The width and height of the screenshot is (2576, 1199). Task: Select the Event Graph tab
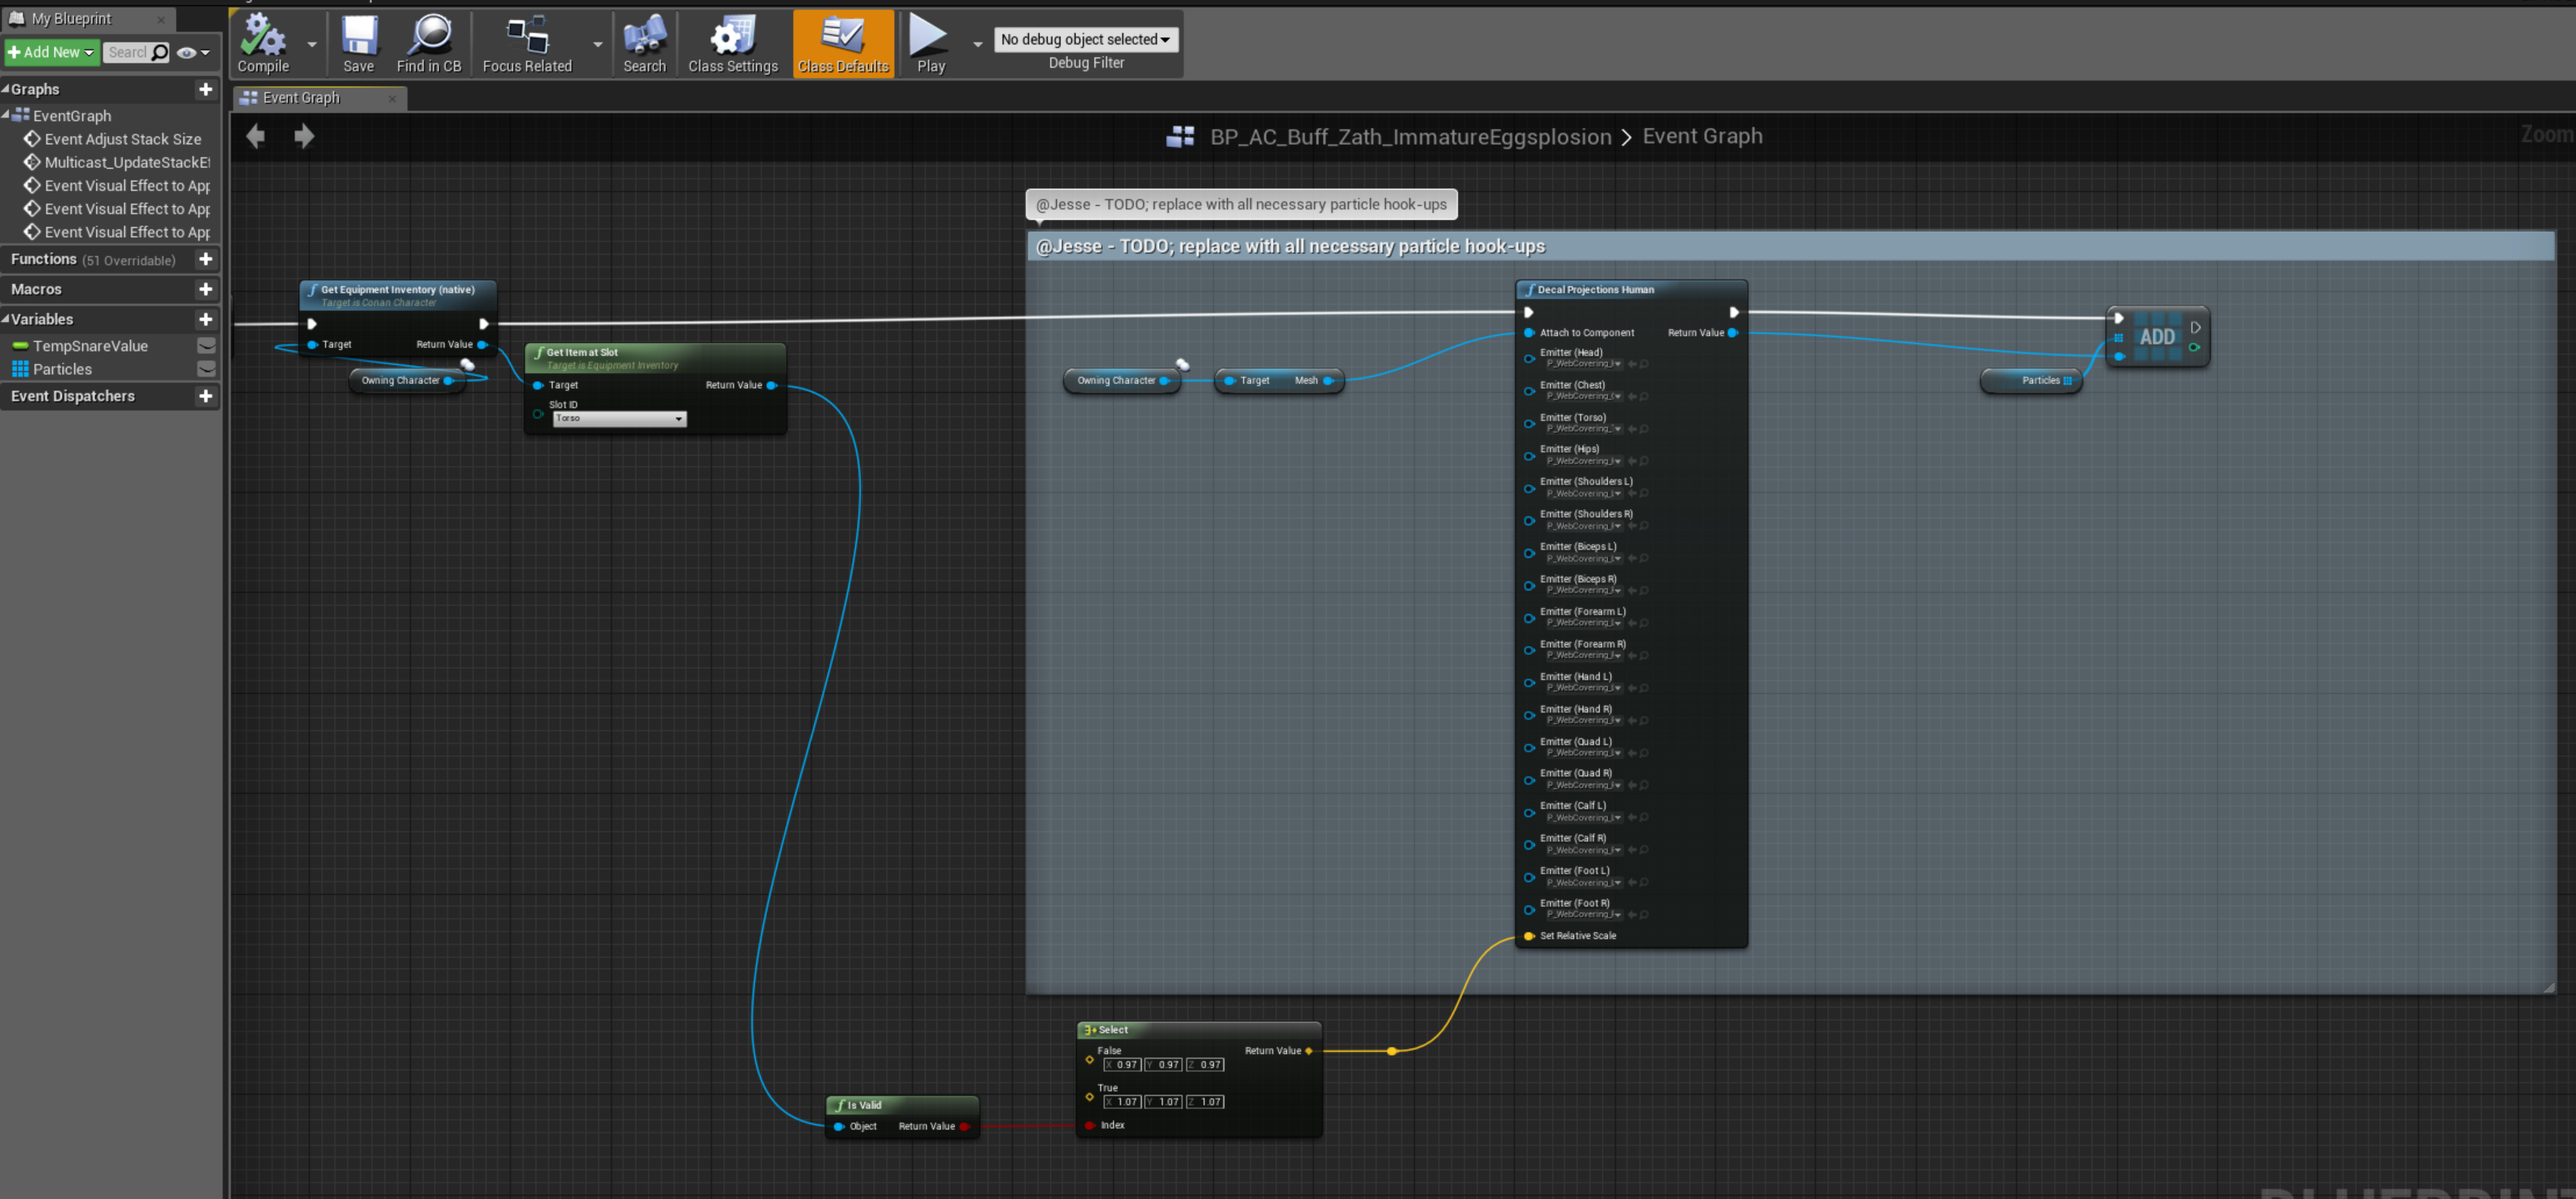(x=301, y=98)
